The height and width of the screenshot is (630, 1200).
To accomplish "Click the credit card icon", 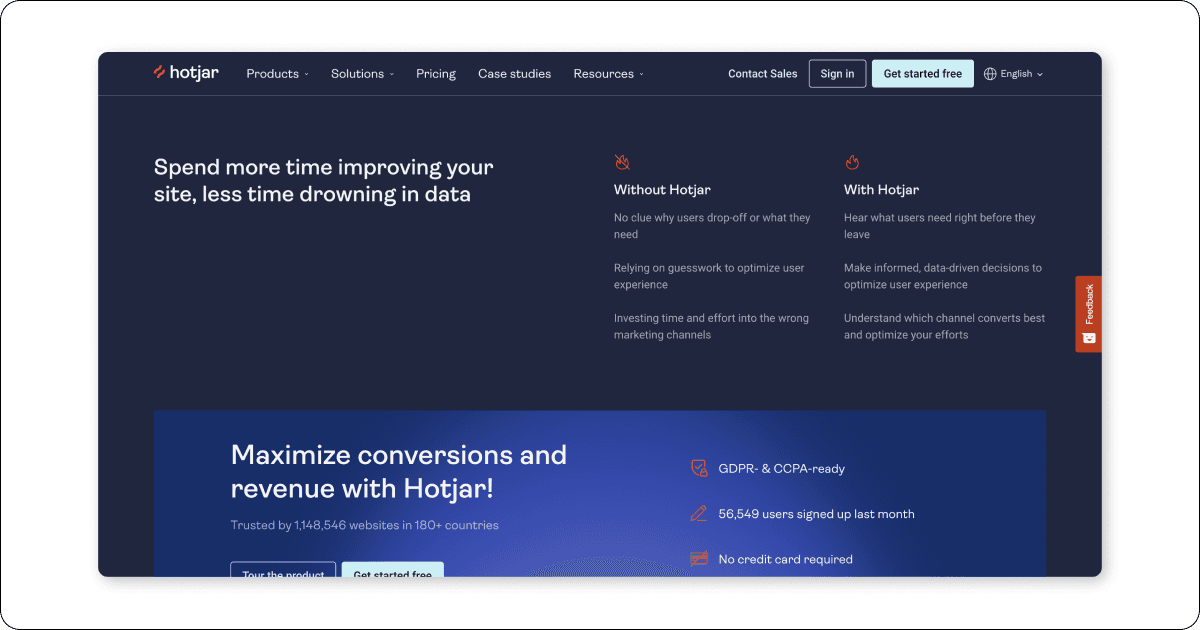I will 699,559.
